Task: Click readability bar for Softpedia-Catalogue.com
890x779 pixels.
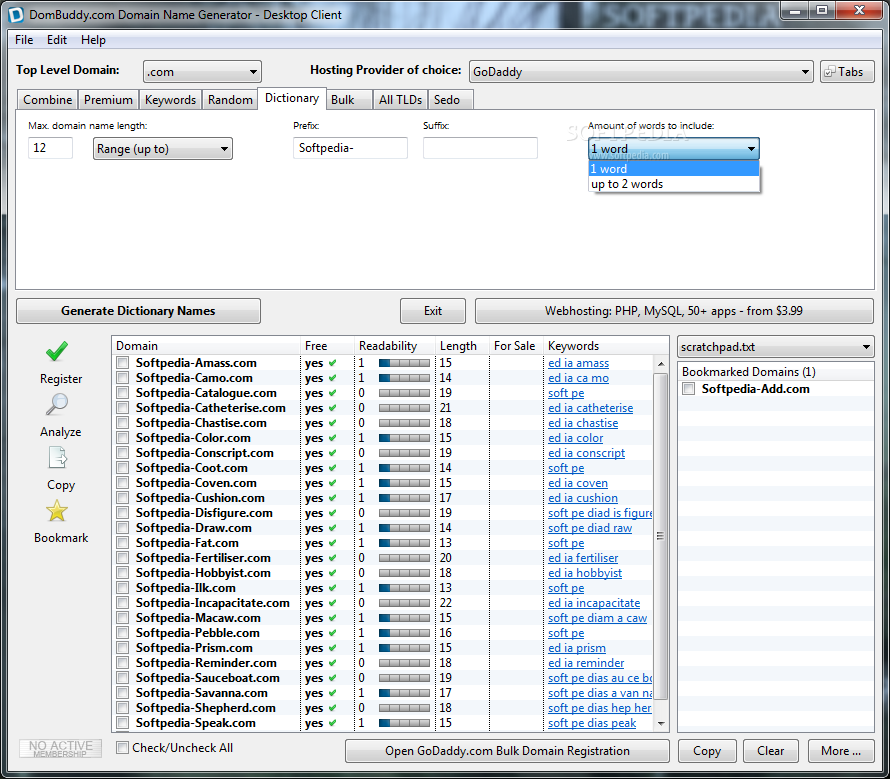Action: [404, 393]
